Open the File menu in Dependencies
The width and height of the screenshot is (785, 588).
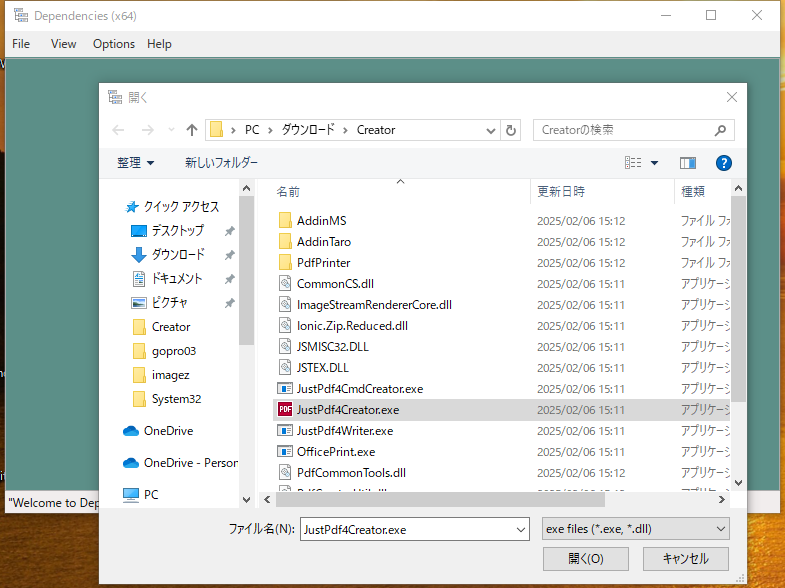(x=21, y=44)
